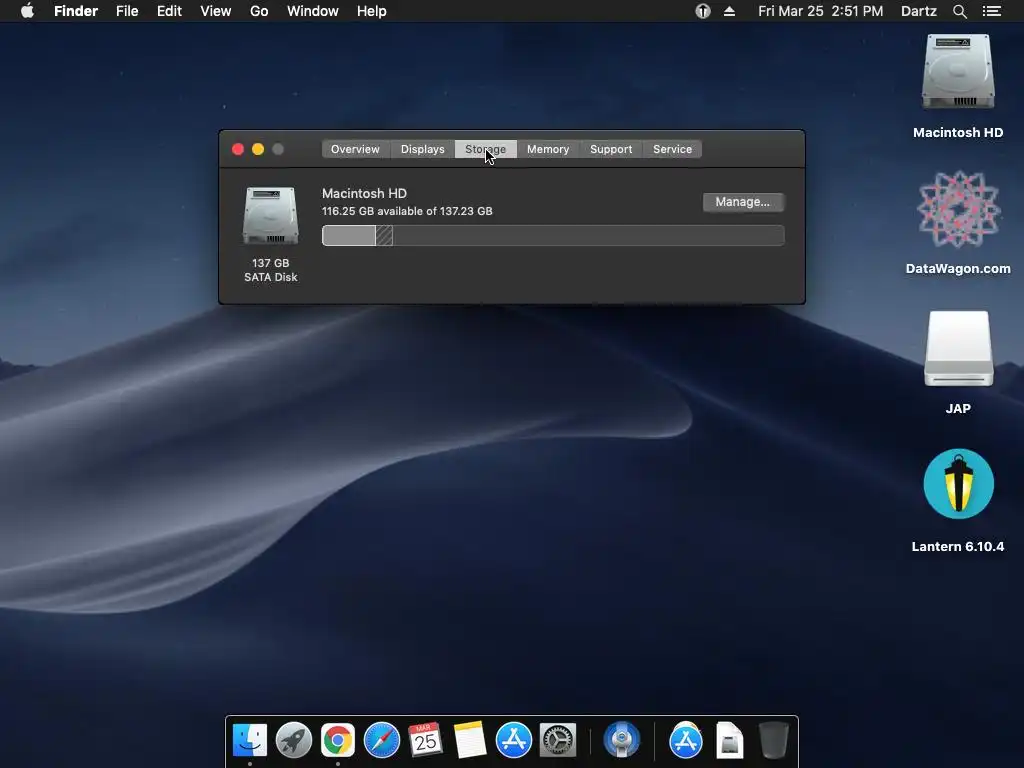The image size is (1024, 768).
Task: Close the About This Mac window
Action: click(x=238, y=149)
